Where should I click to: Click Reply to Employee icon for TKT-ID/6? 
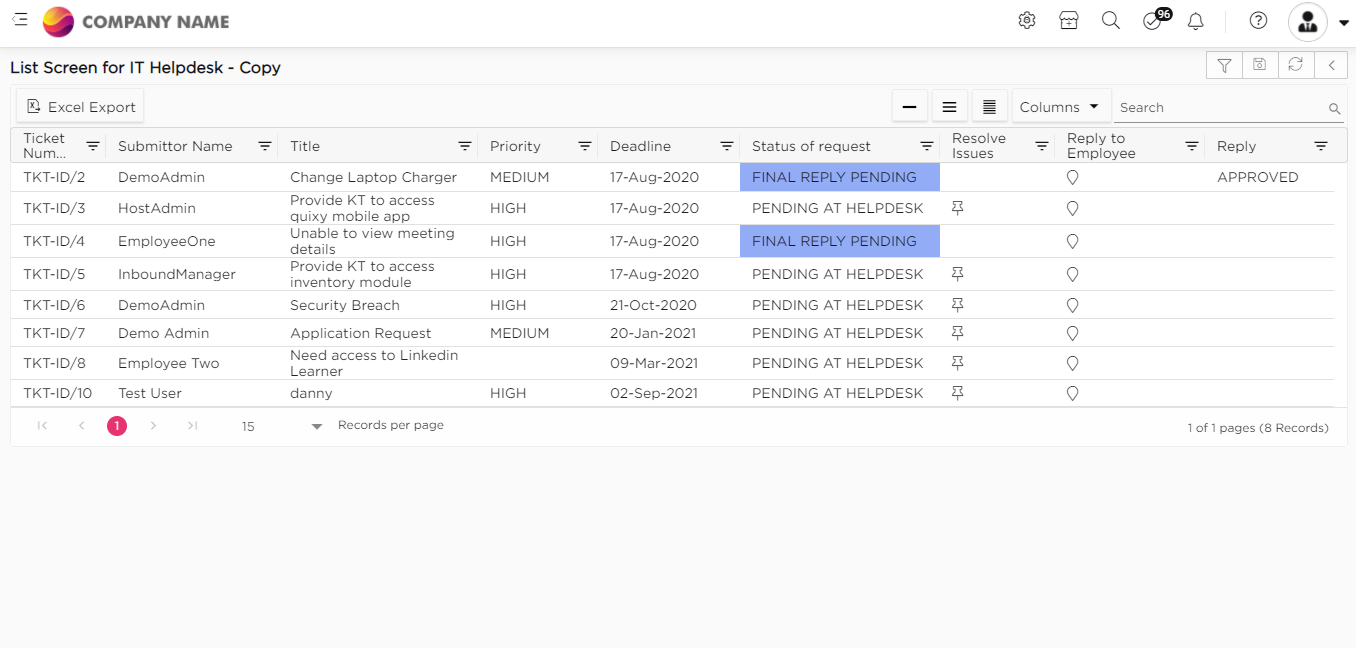pos(1073,306)
